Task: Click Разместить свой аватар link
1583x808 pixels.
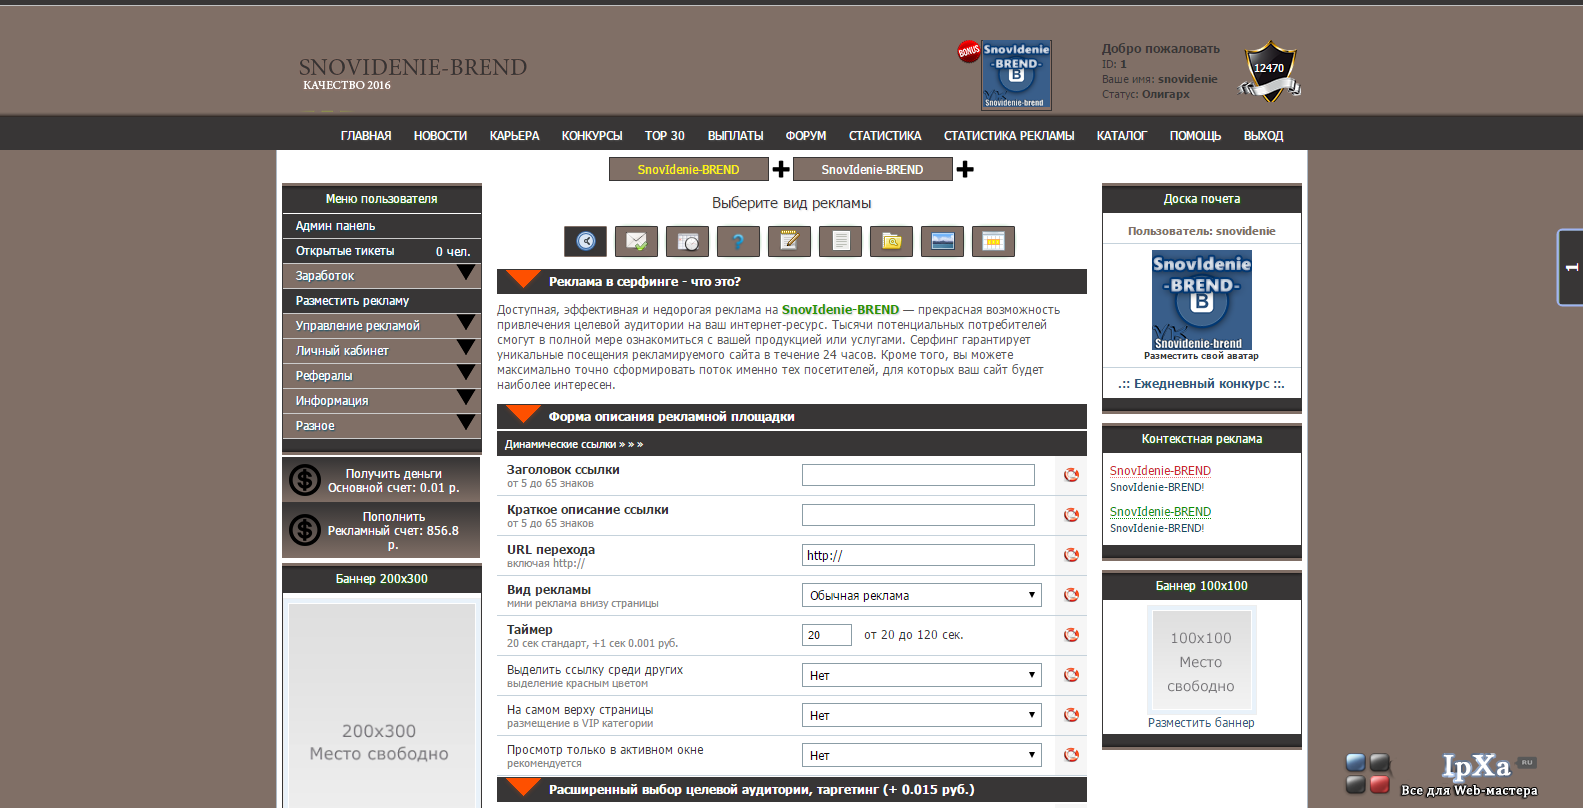Action: point(1201,356)
